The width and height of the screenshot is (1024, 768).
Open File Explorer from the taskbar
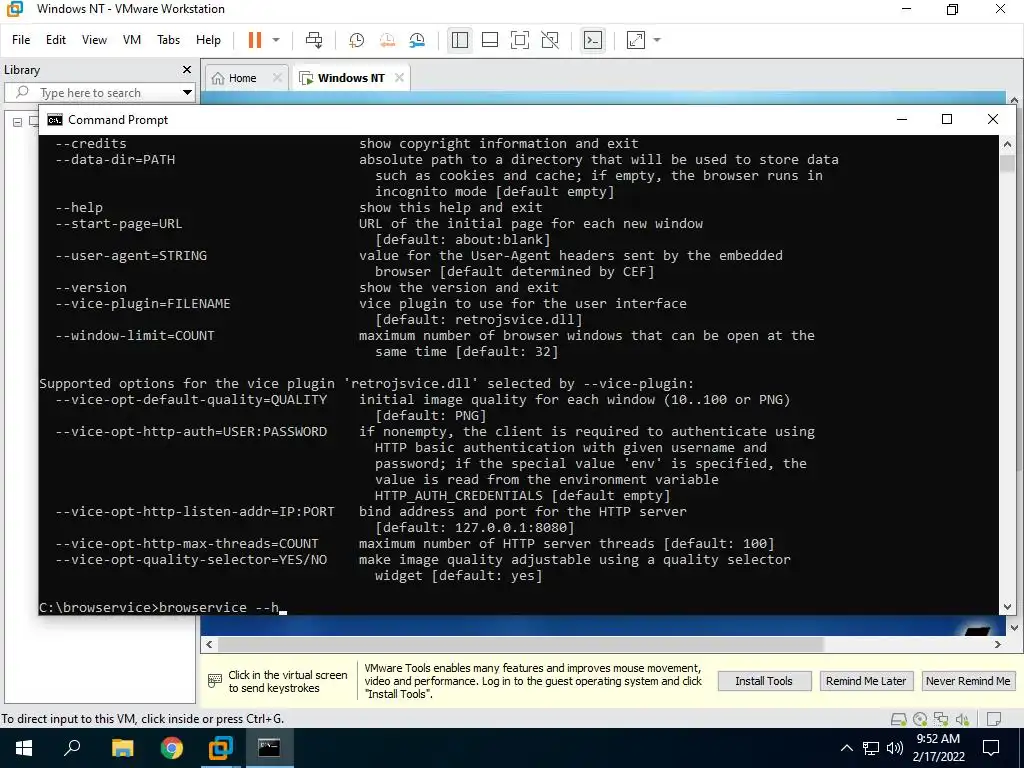pos(122,748)
